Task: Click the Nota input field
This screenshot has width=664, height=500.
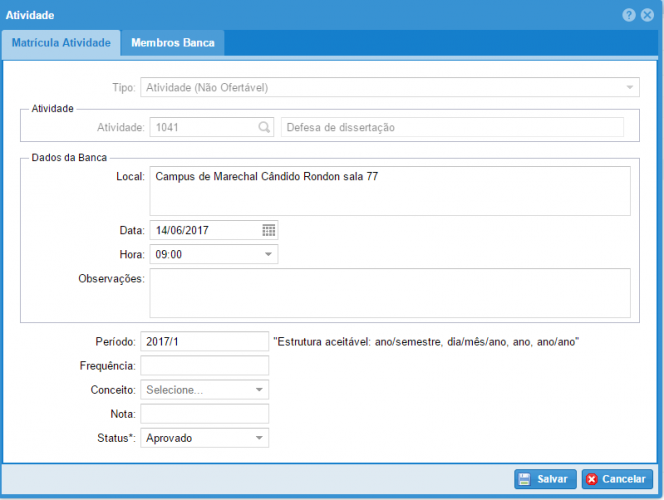Action: click(x=205, y=414)
